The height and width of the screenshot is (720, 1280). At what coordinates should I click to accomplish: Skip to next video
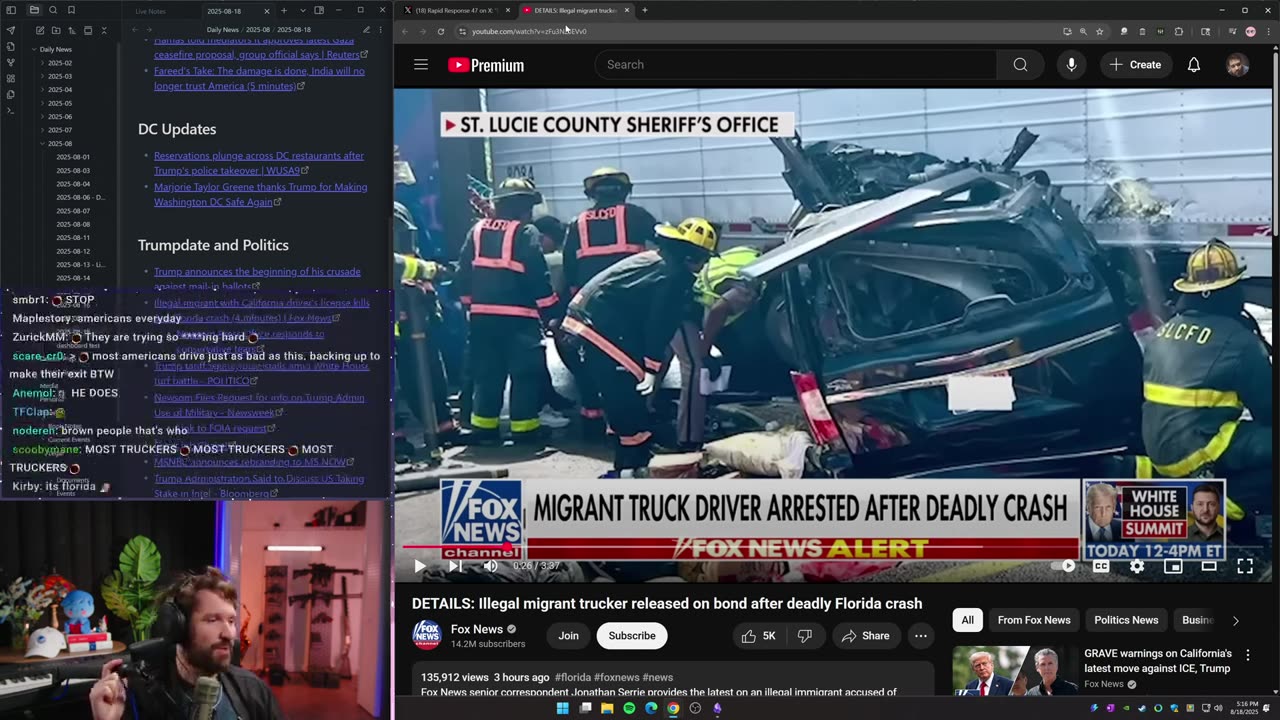click(x=455, y=566)
